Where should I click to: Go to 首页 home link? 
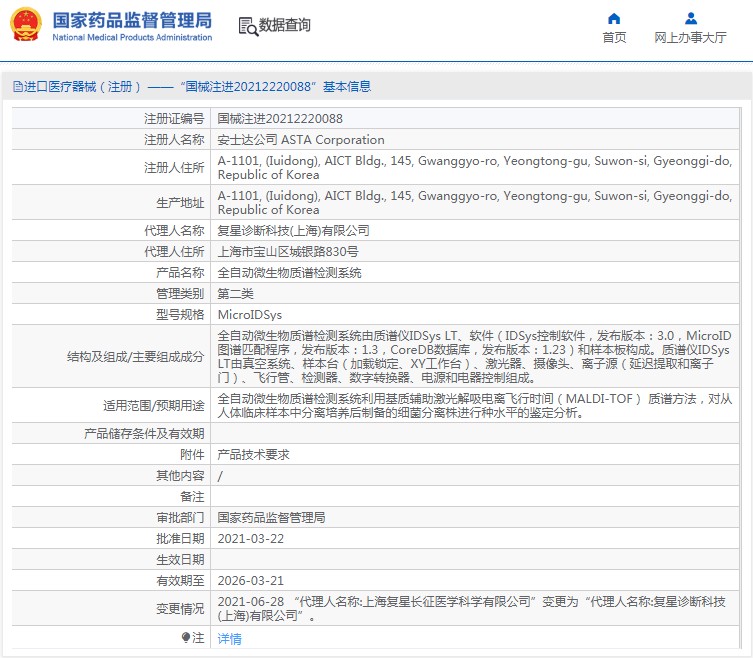(614, 37)
